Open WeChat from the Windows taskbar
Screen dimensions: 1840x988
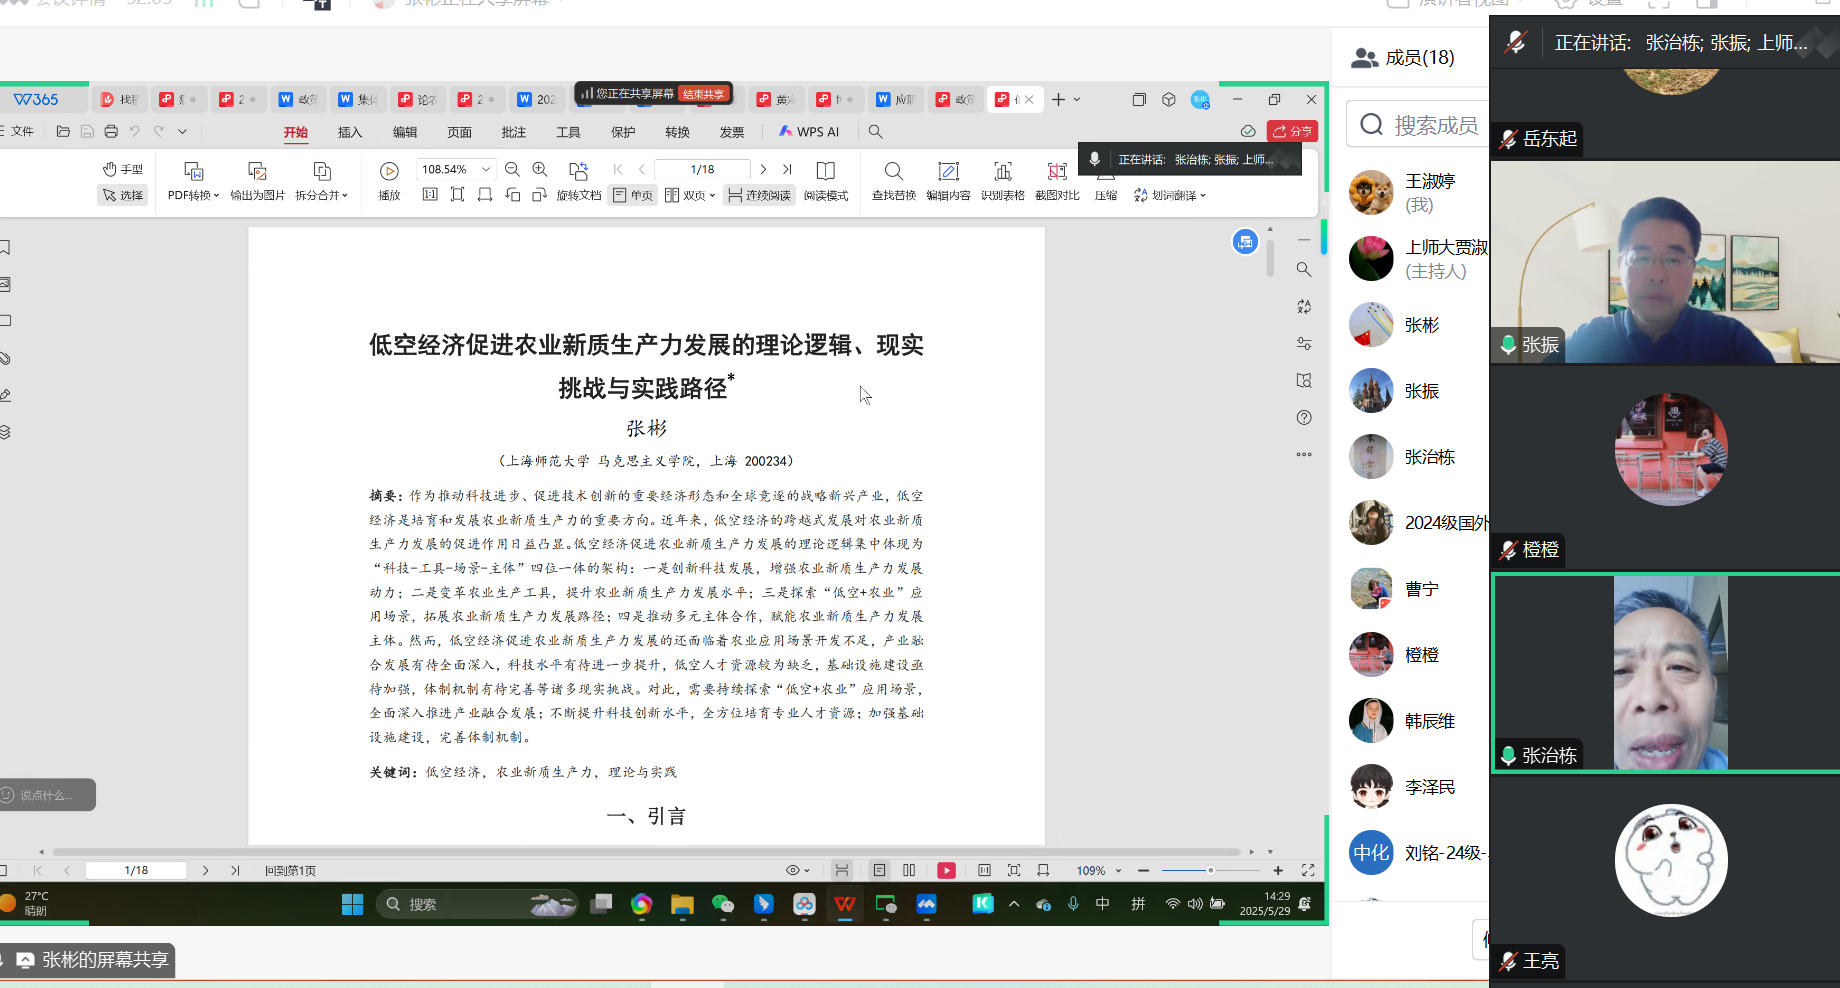click(722, 904)
